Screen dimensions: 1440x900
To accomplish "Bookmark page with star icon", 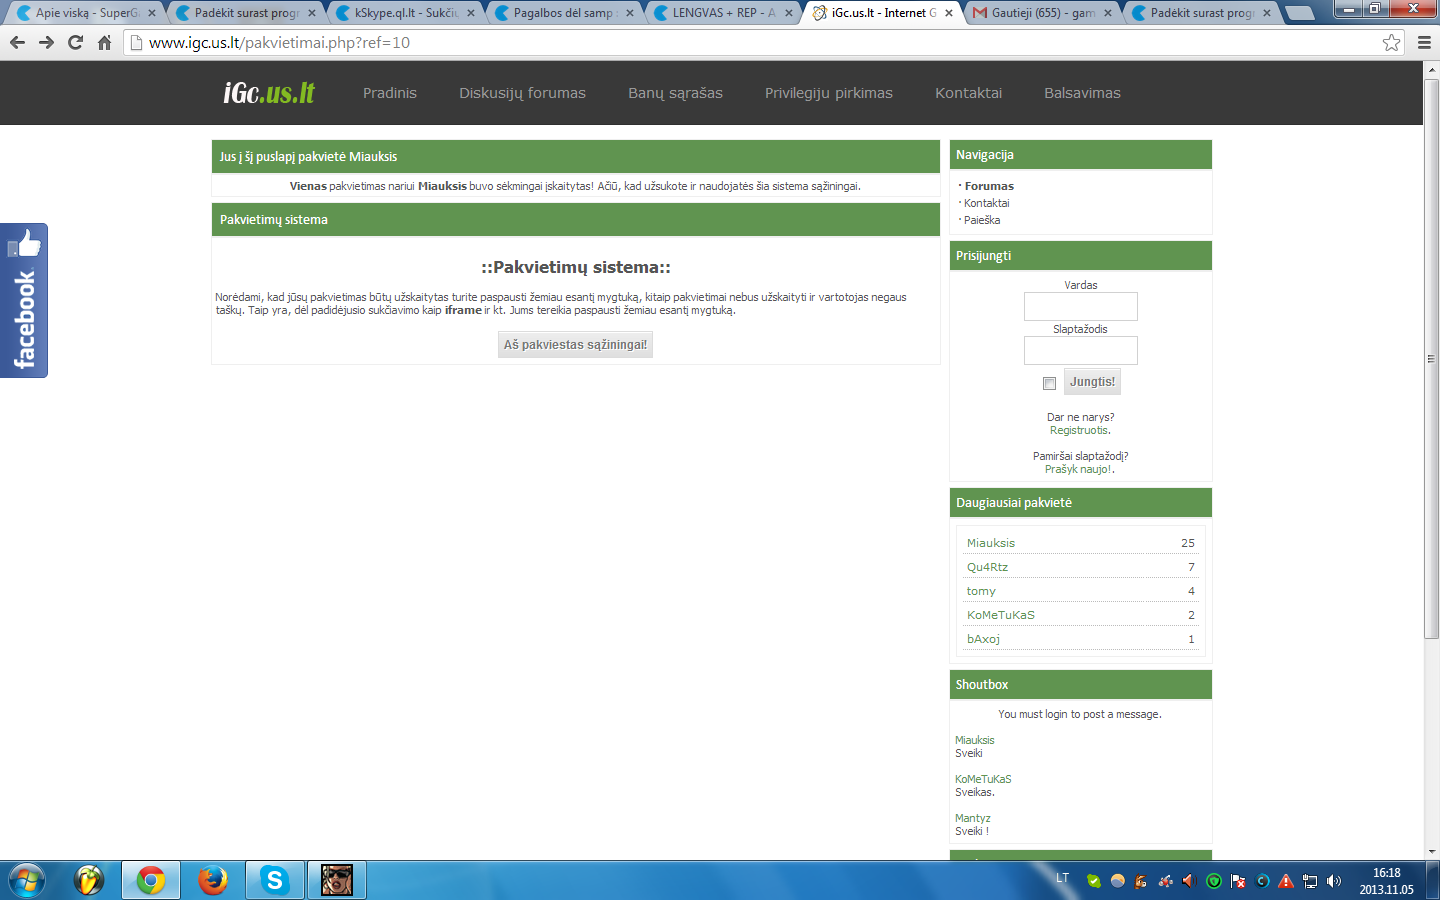I will click(x=1391, y=42).
